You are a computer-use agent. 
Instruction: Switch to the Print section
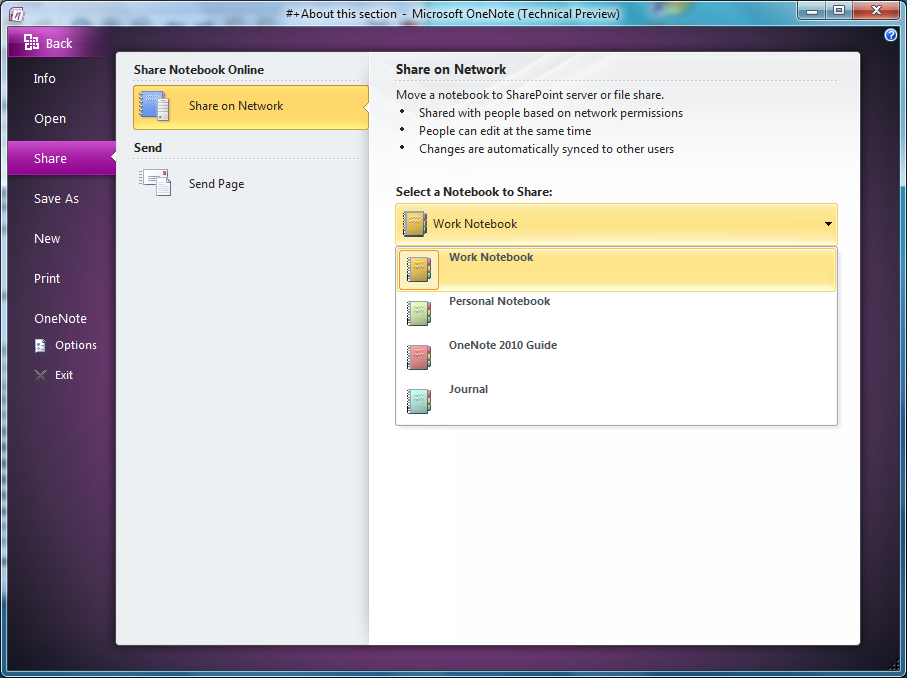pyautogui.click(x=47, y=278)
